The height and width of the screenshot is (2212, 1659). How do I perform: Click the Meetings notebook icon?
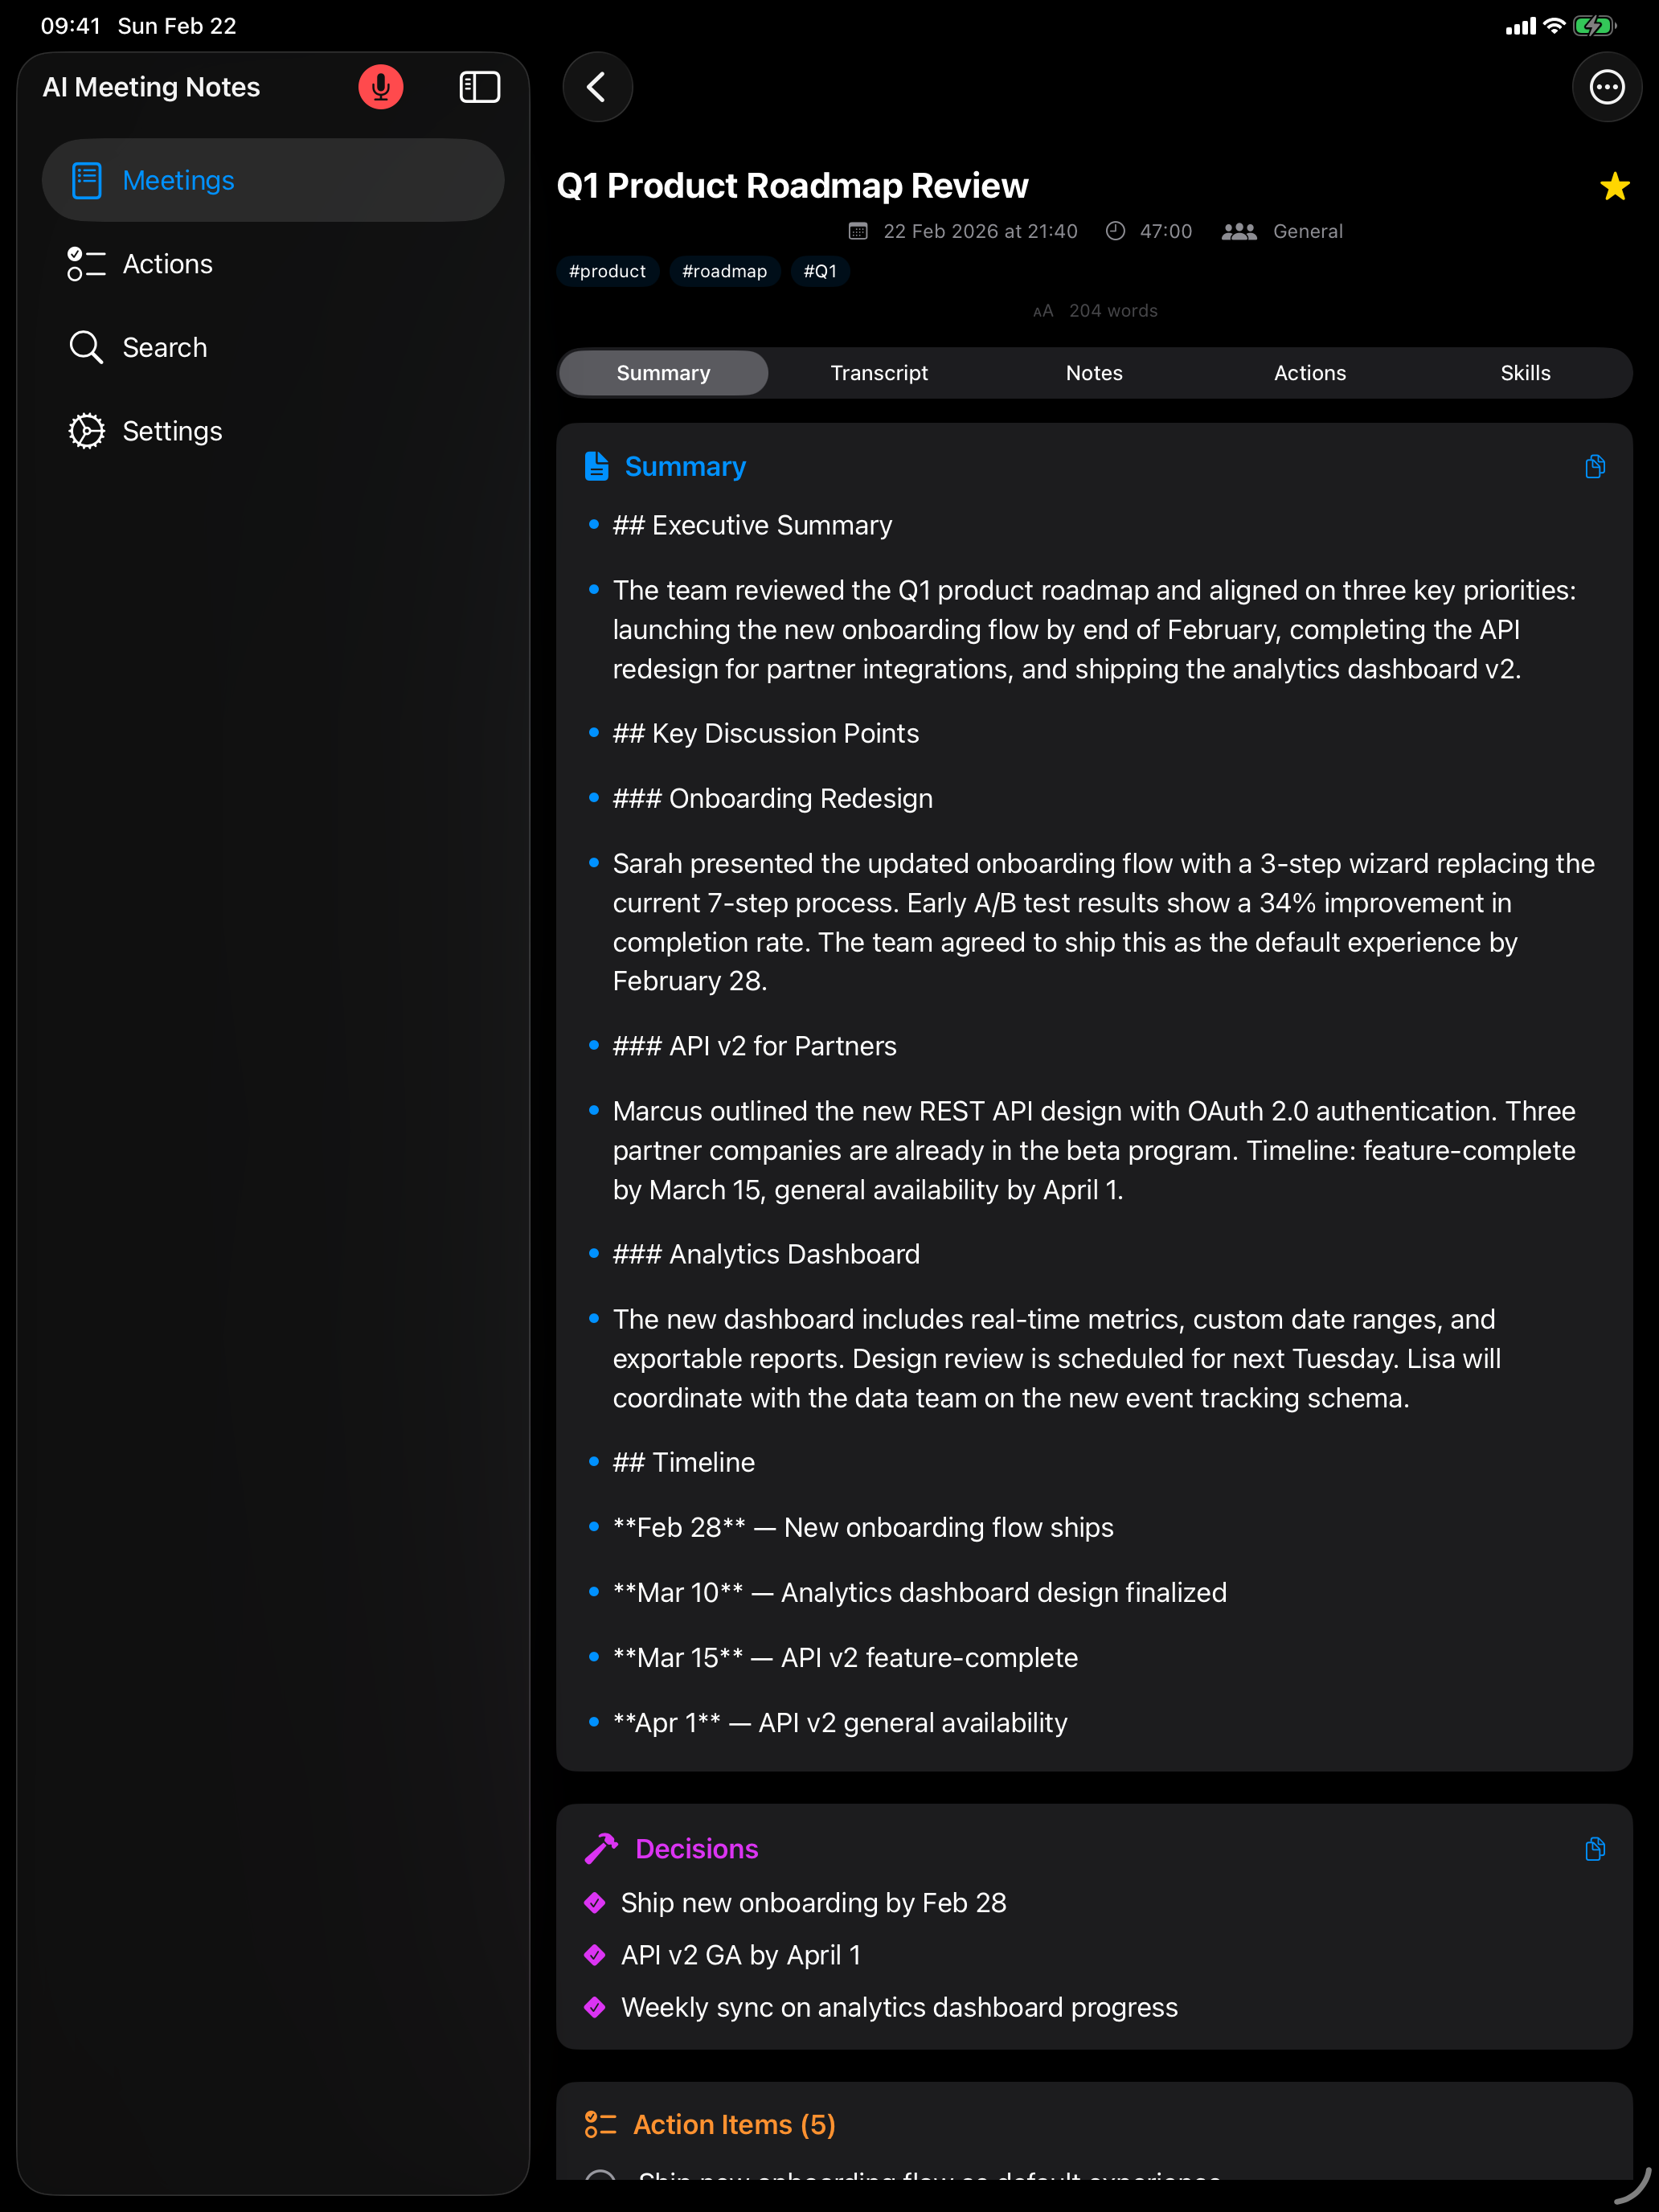[87, 180]
